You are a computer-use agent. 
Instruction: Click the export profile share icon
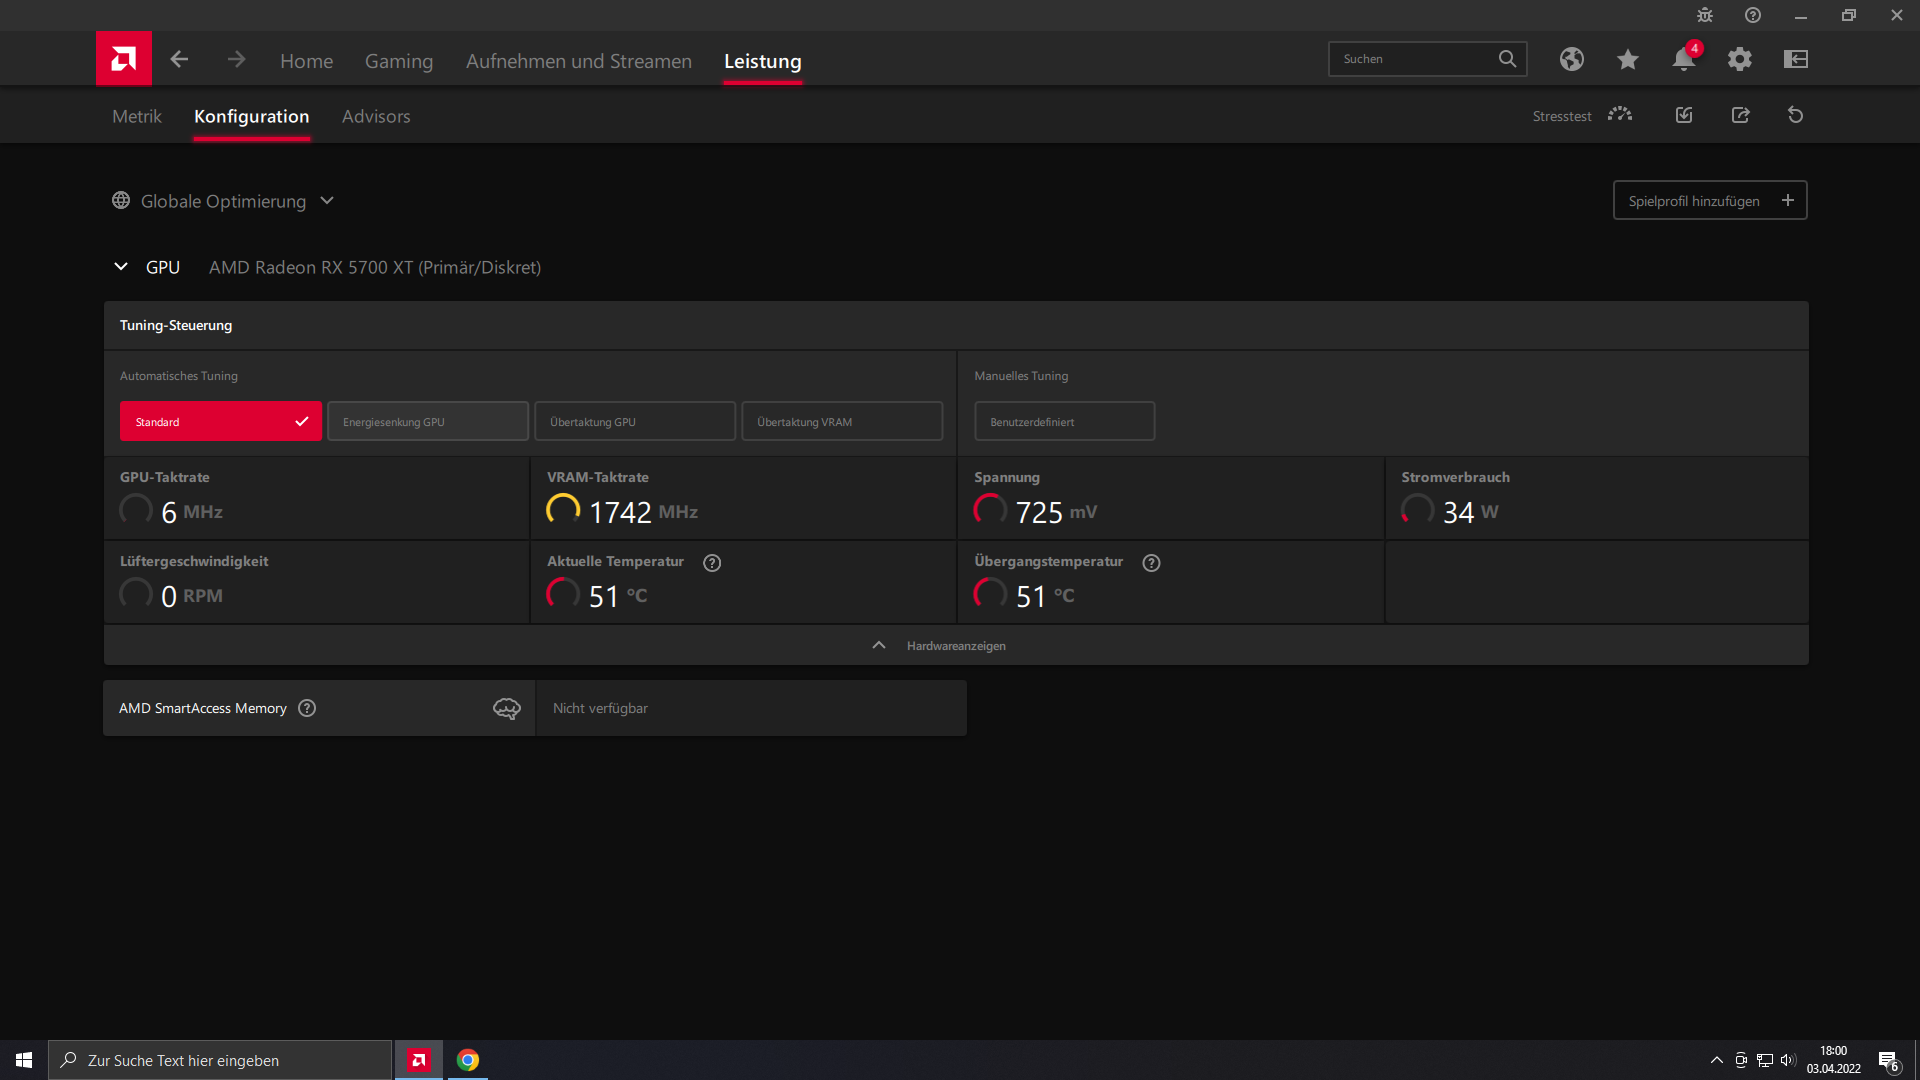[1740, 115]
